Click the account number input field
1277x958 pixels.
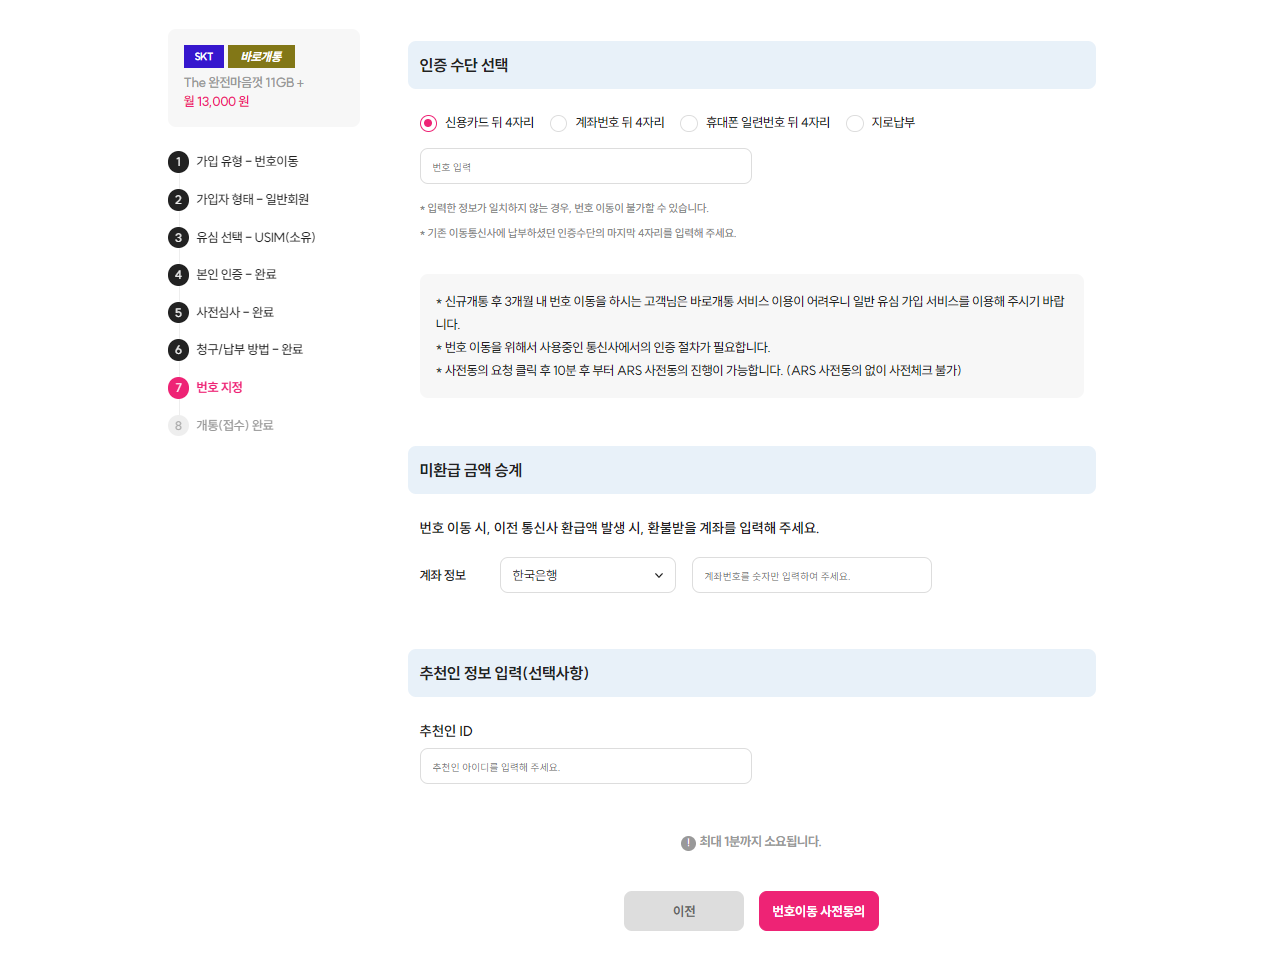pyautogui.click(x=811, y=575)
